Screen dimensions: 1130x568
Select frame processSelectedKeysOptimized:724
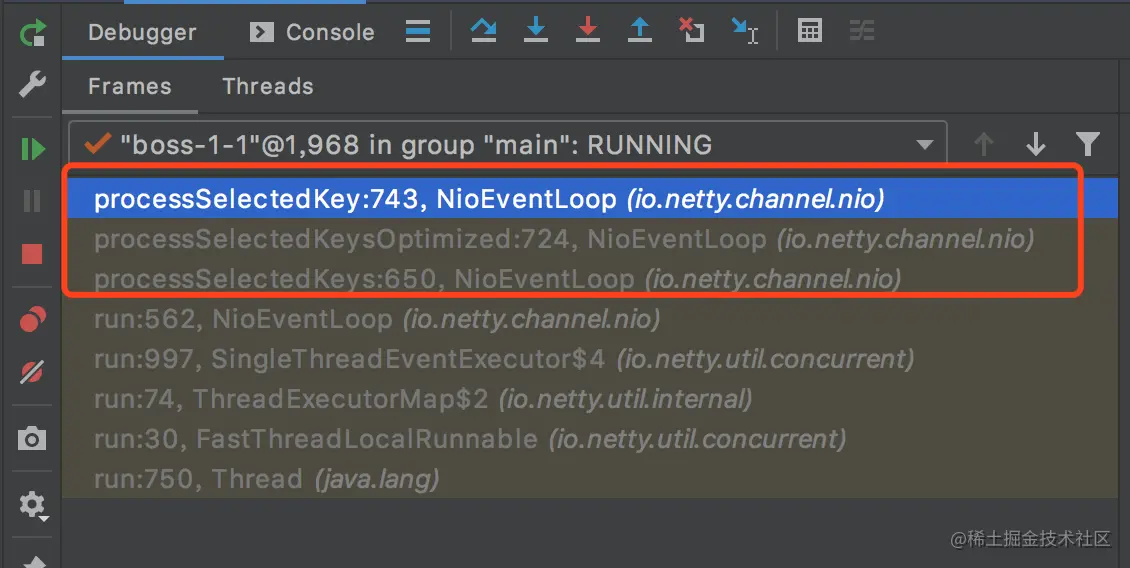click(590, 239)
